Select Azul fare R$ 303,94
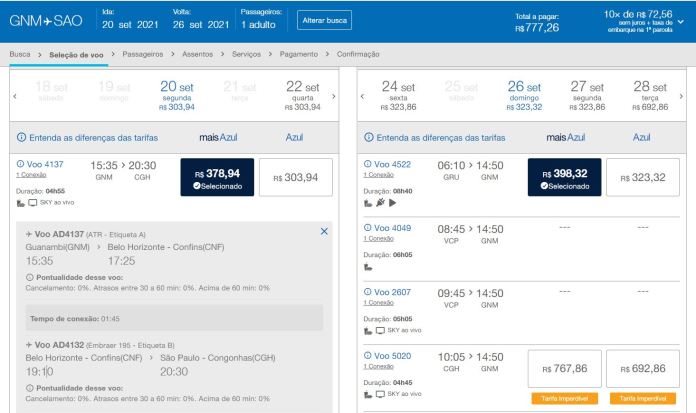This screenshot has height=413, width=696. pos(296,177)
